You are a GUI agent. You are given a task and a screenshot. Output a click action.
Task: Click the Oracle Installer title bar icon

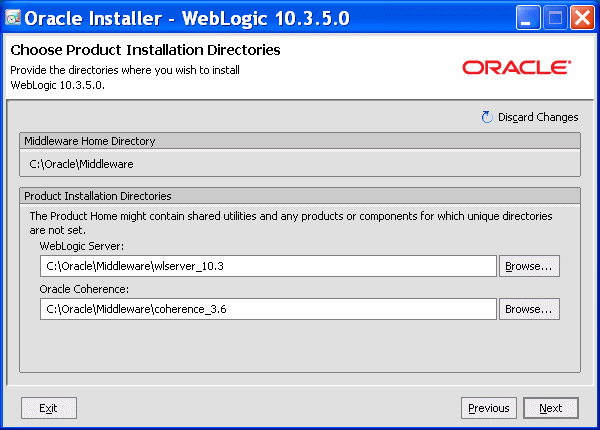click(x=13, y=17)
